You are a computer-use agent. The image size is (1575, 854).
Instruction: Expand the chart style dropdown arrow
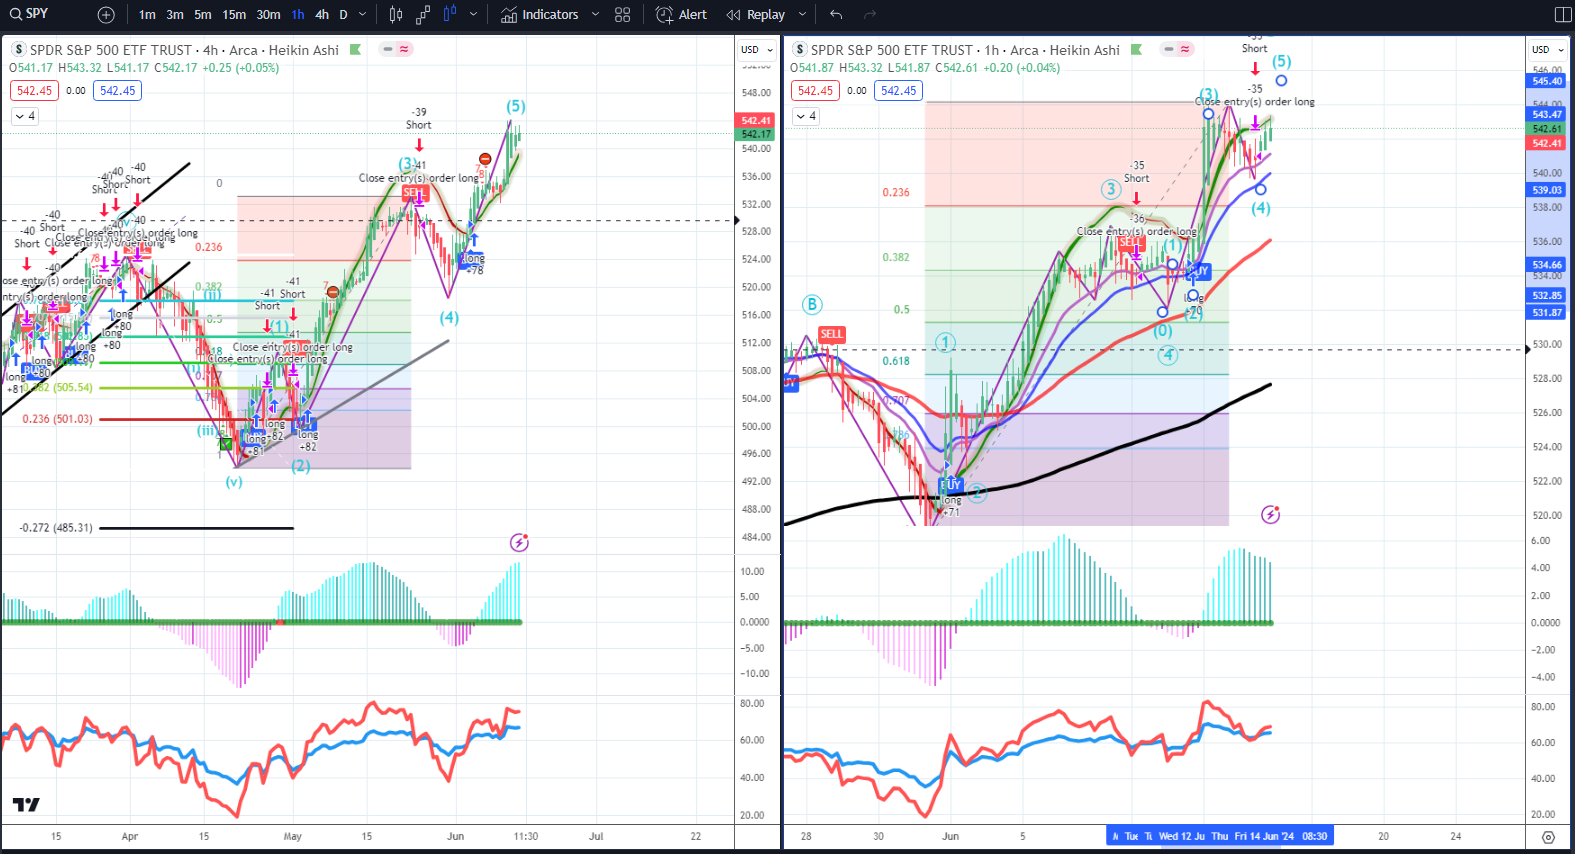point(473,15)
